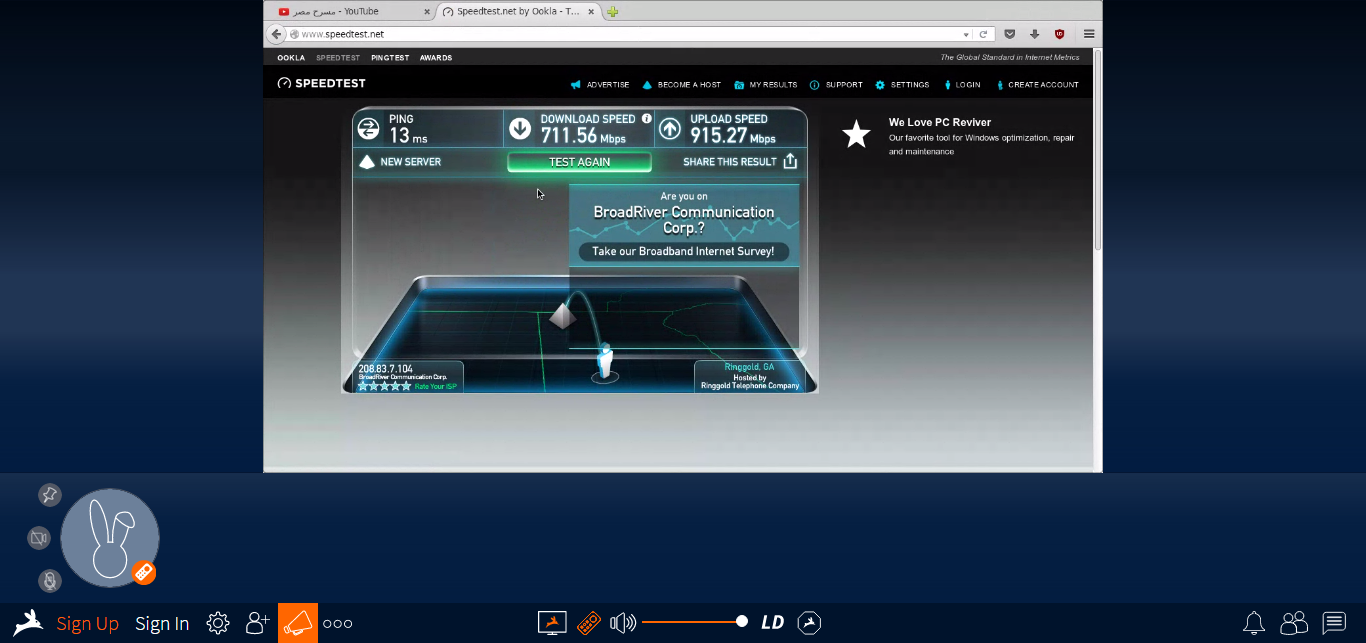The height and width of the screenshot is (643, 1366).
Task: Close the YouTube tab
Action: [427, 12]
